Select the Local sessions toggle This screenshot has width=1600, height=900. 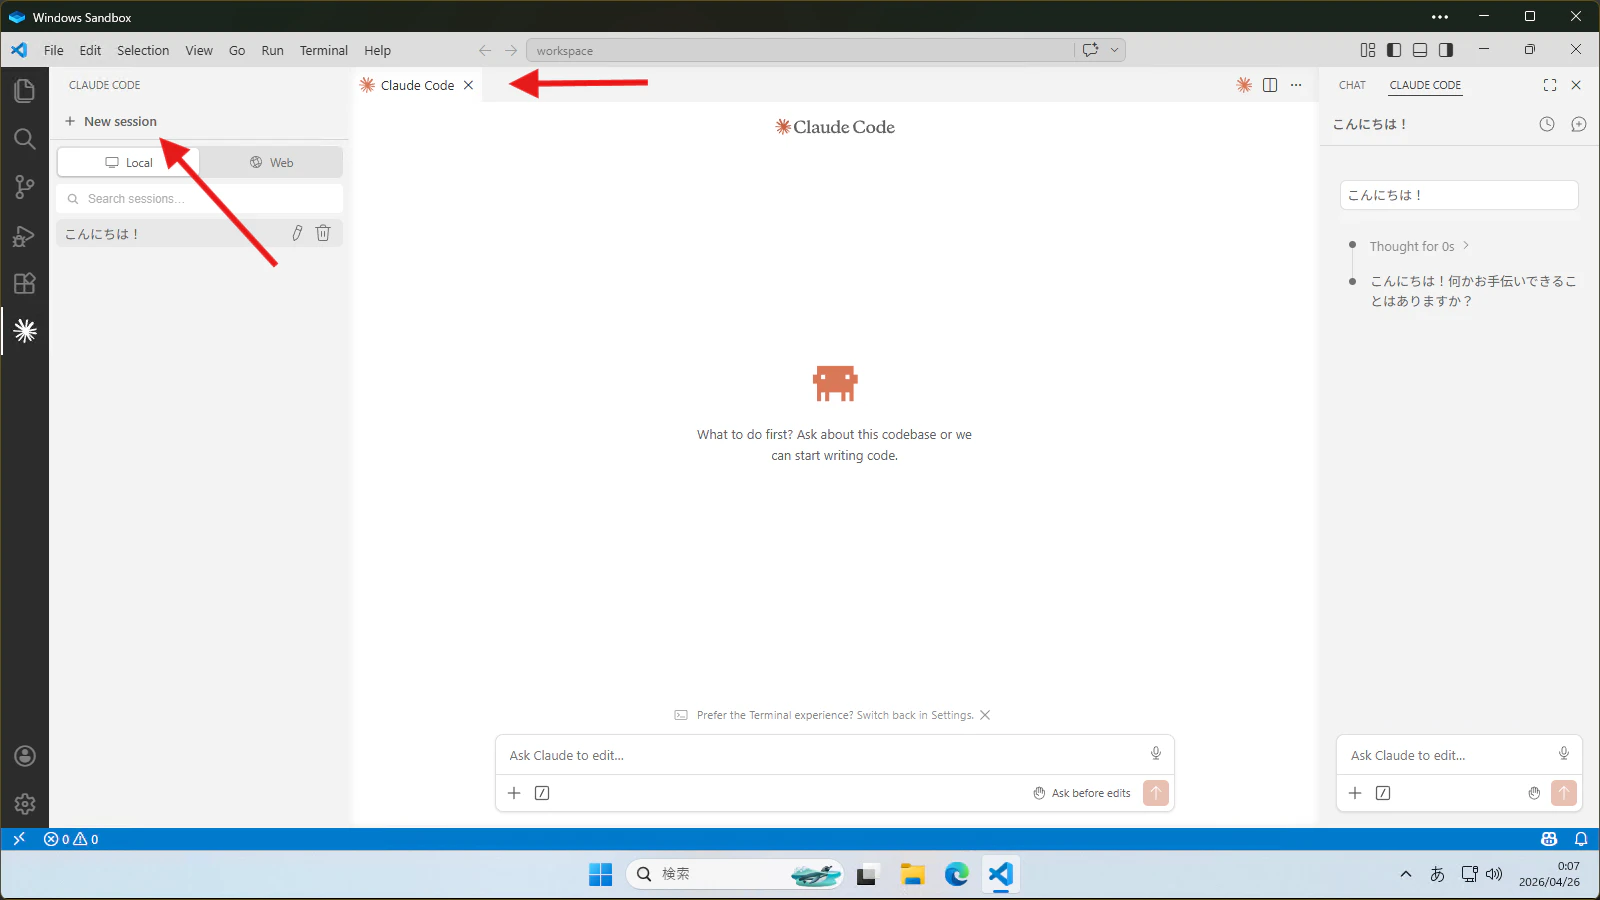[128, 162]
